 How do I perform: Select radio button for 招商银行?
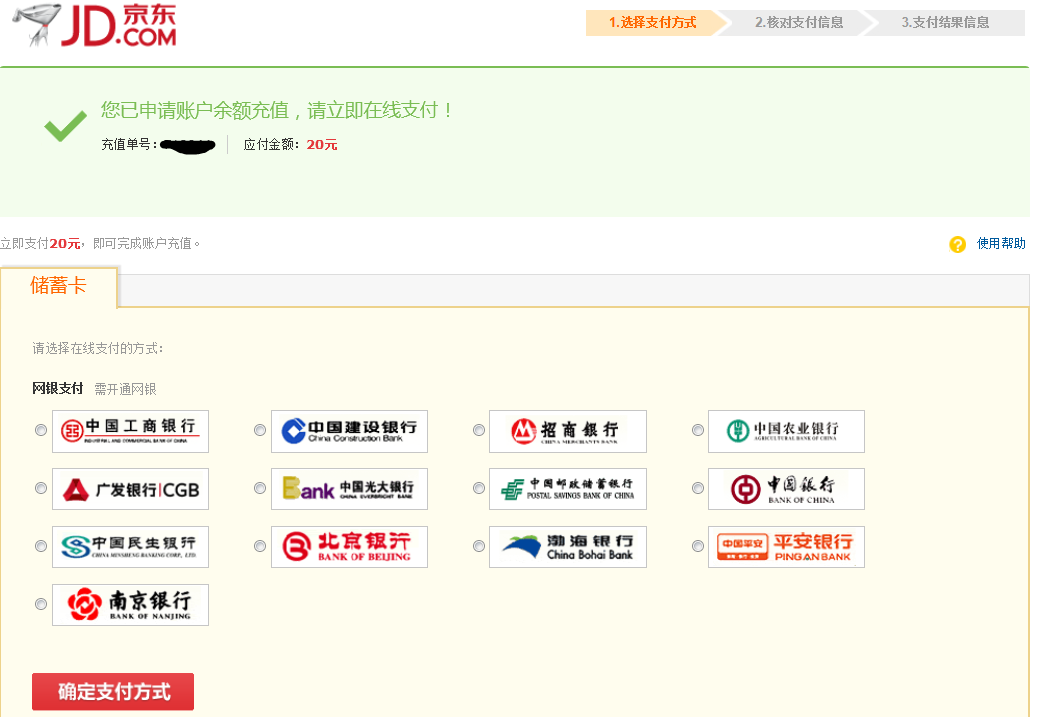pos(479,430)
